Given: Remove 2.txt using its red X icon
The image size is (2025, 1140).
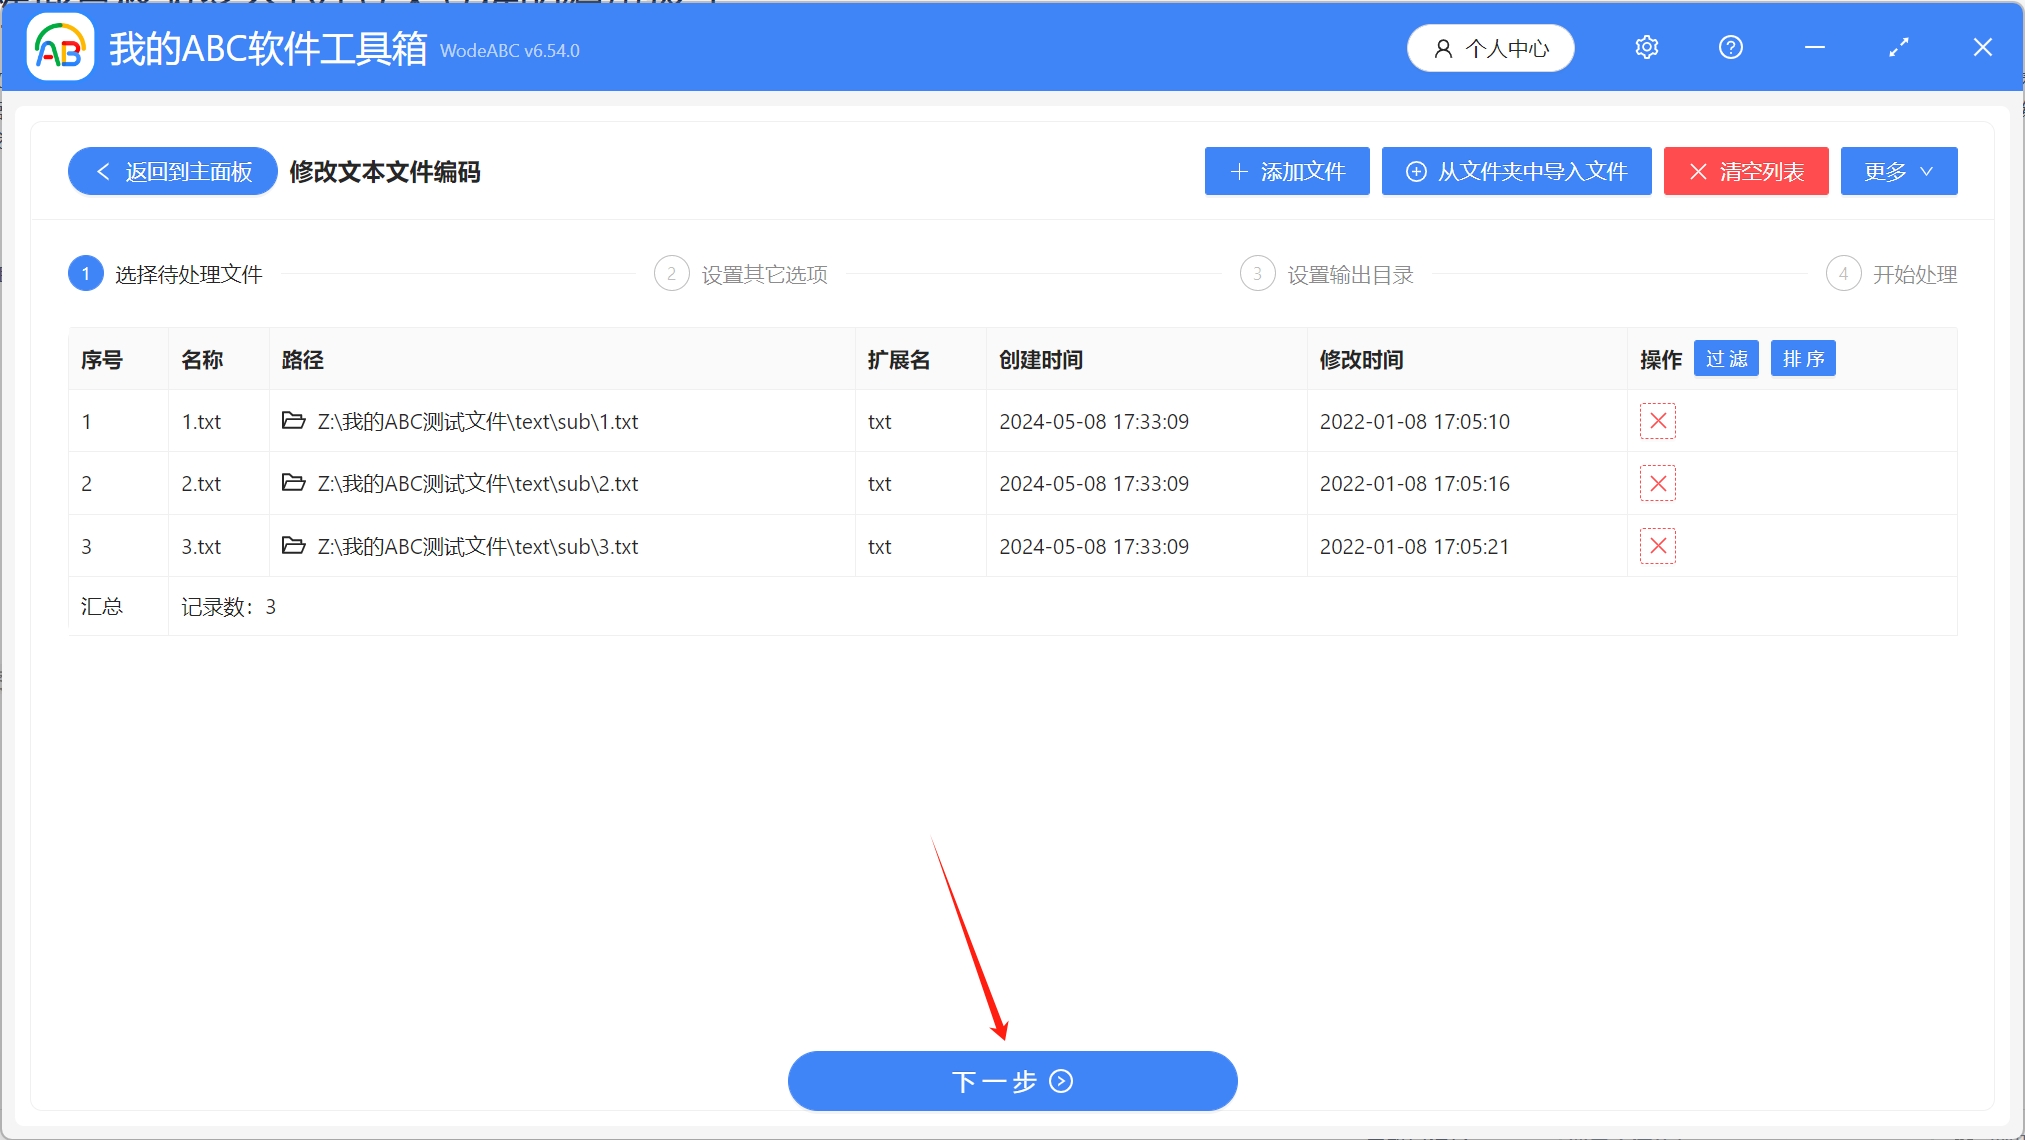Looking at the screenshot, I should point(1657,484).
